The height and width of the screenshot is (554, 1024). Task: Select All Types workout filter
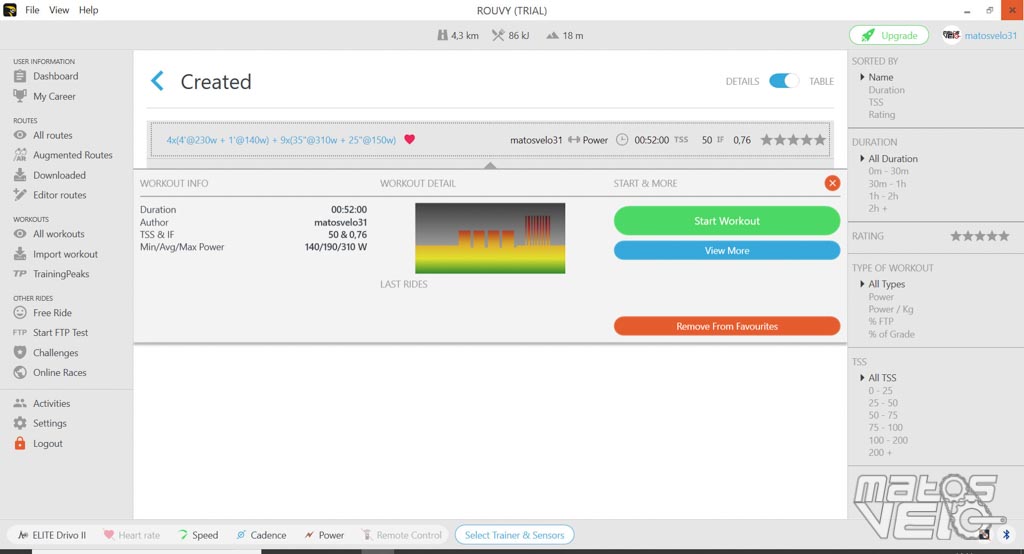(886, 284)
